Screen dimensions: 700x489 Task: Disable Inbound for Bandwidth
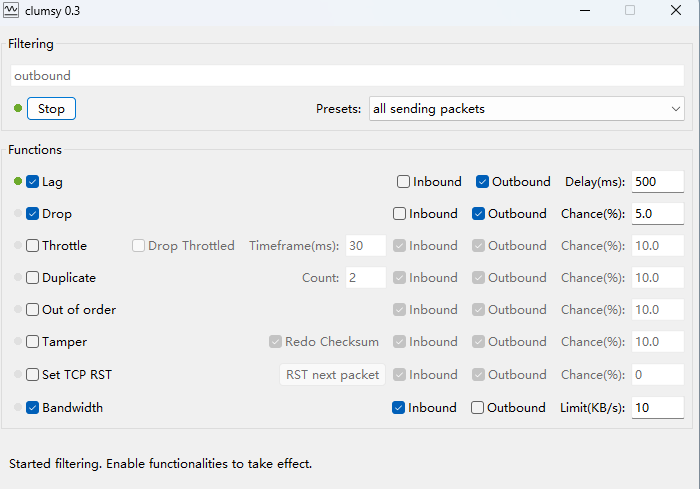(398, 408)
